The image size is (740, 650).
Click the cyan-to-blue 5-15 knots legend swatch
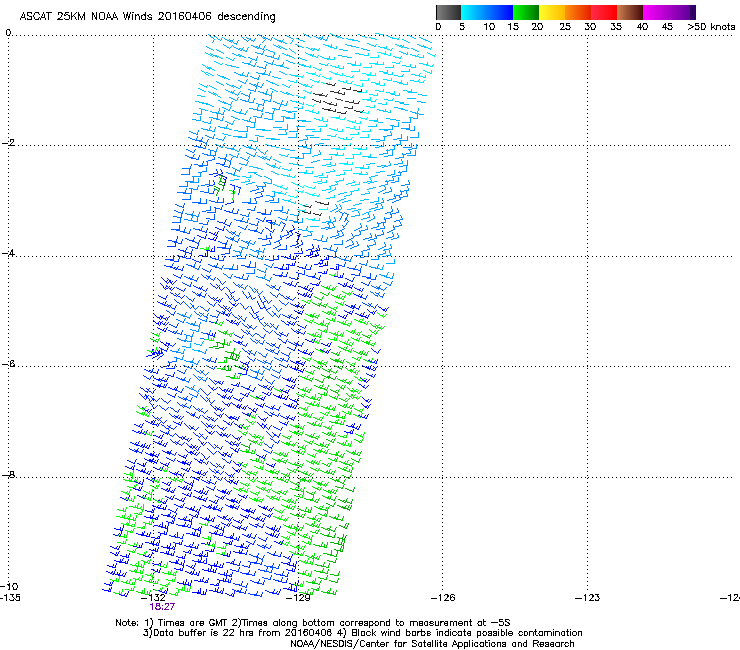487,12
